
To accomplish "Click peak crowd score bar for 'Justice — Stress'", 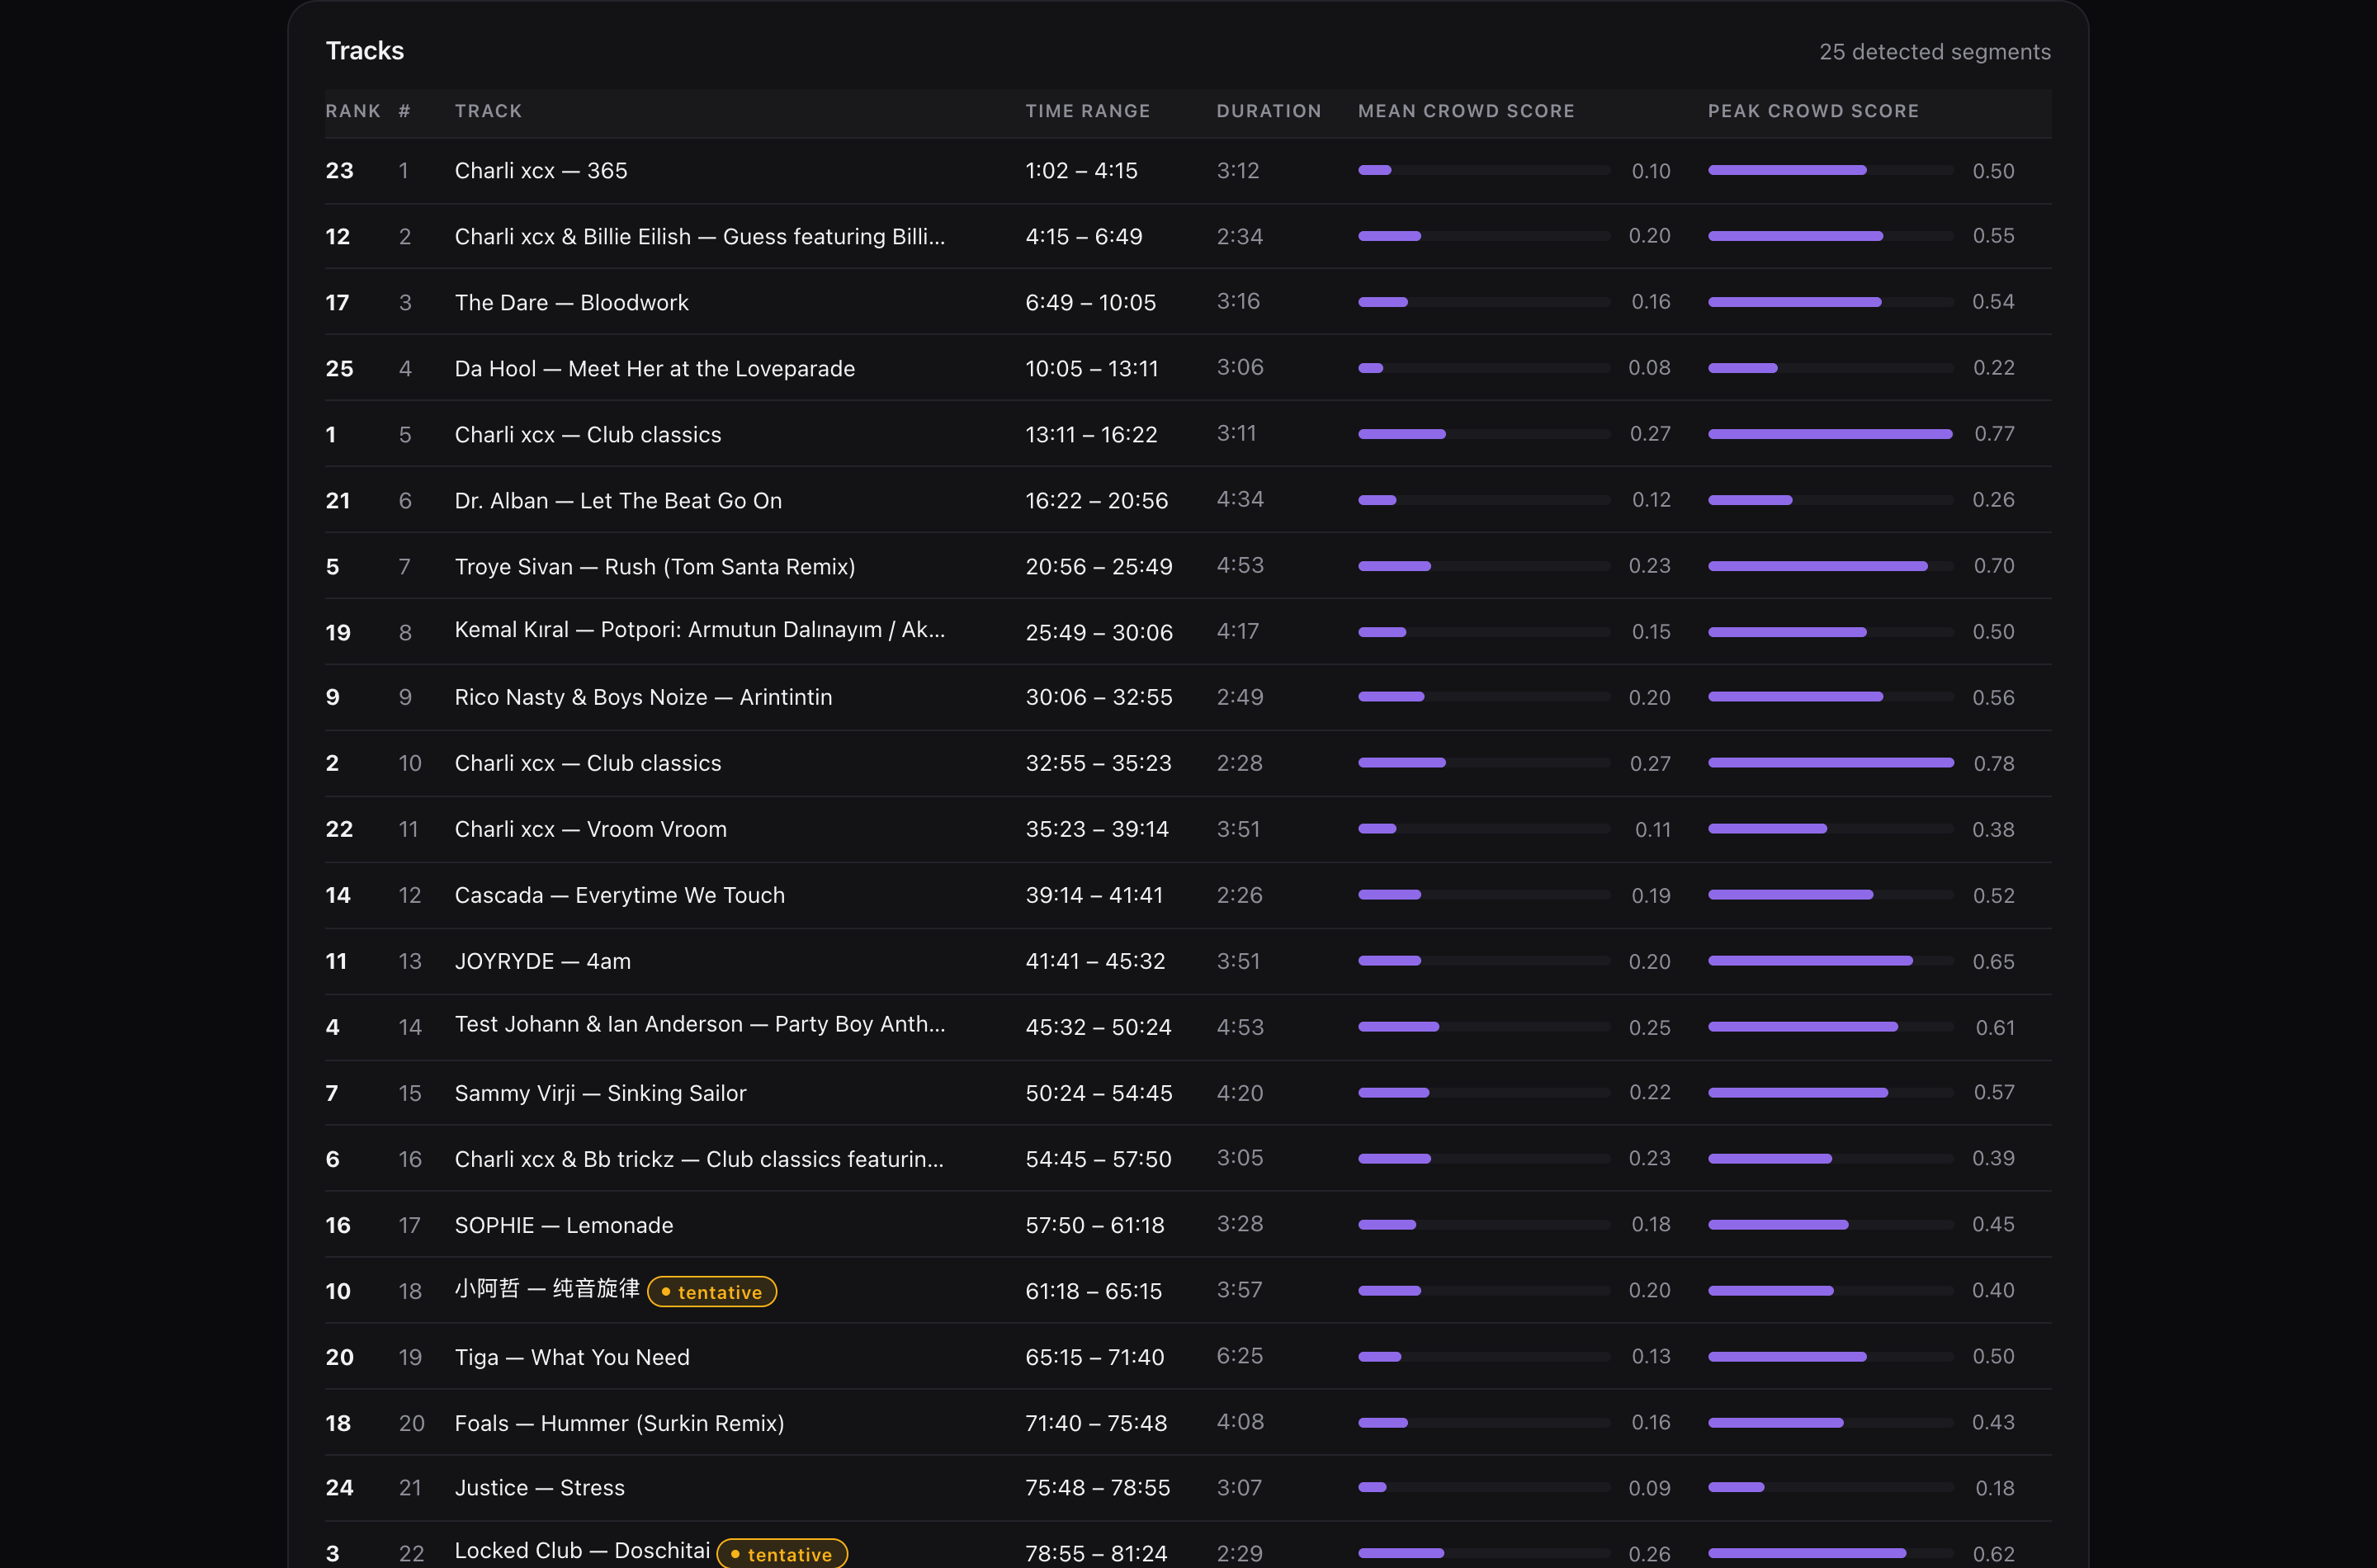I will [x=1830, y=1487].
